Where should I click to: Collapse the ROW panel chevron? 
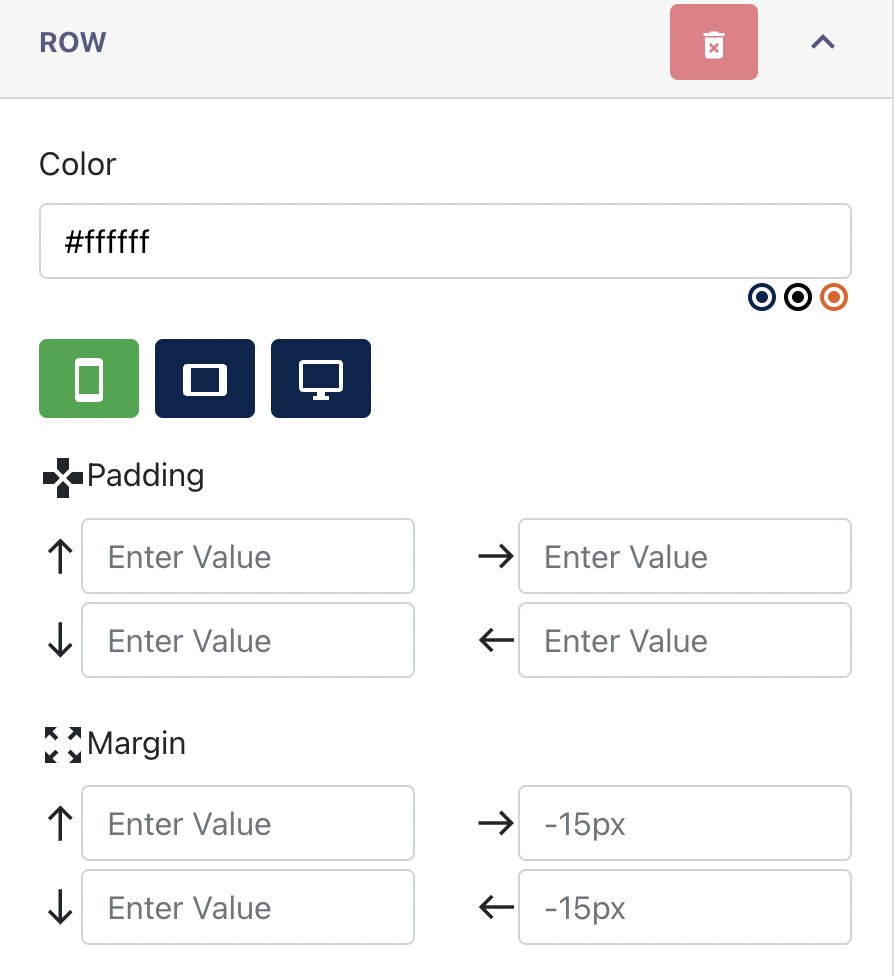click(822, 42)
